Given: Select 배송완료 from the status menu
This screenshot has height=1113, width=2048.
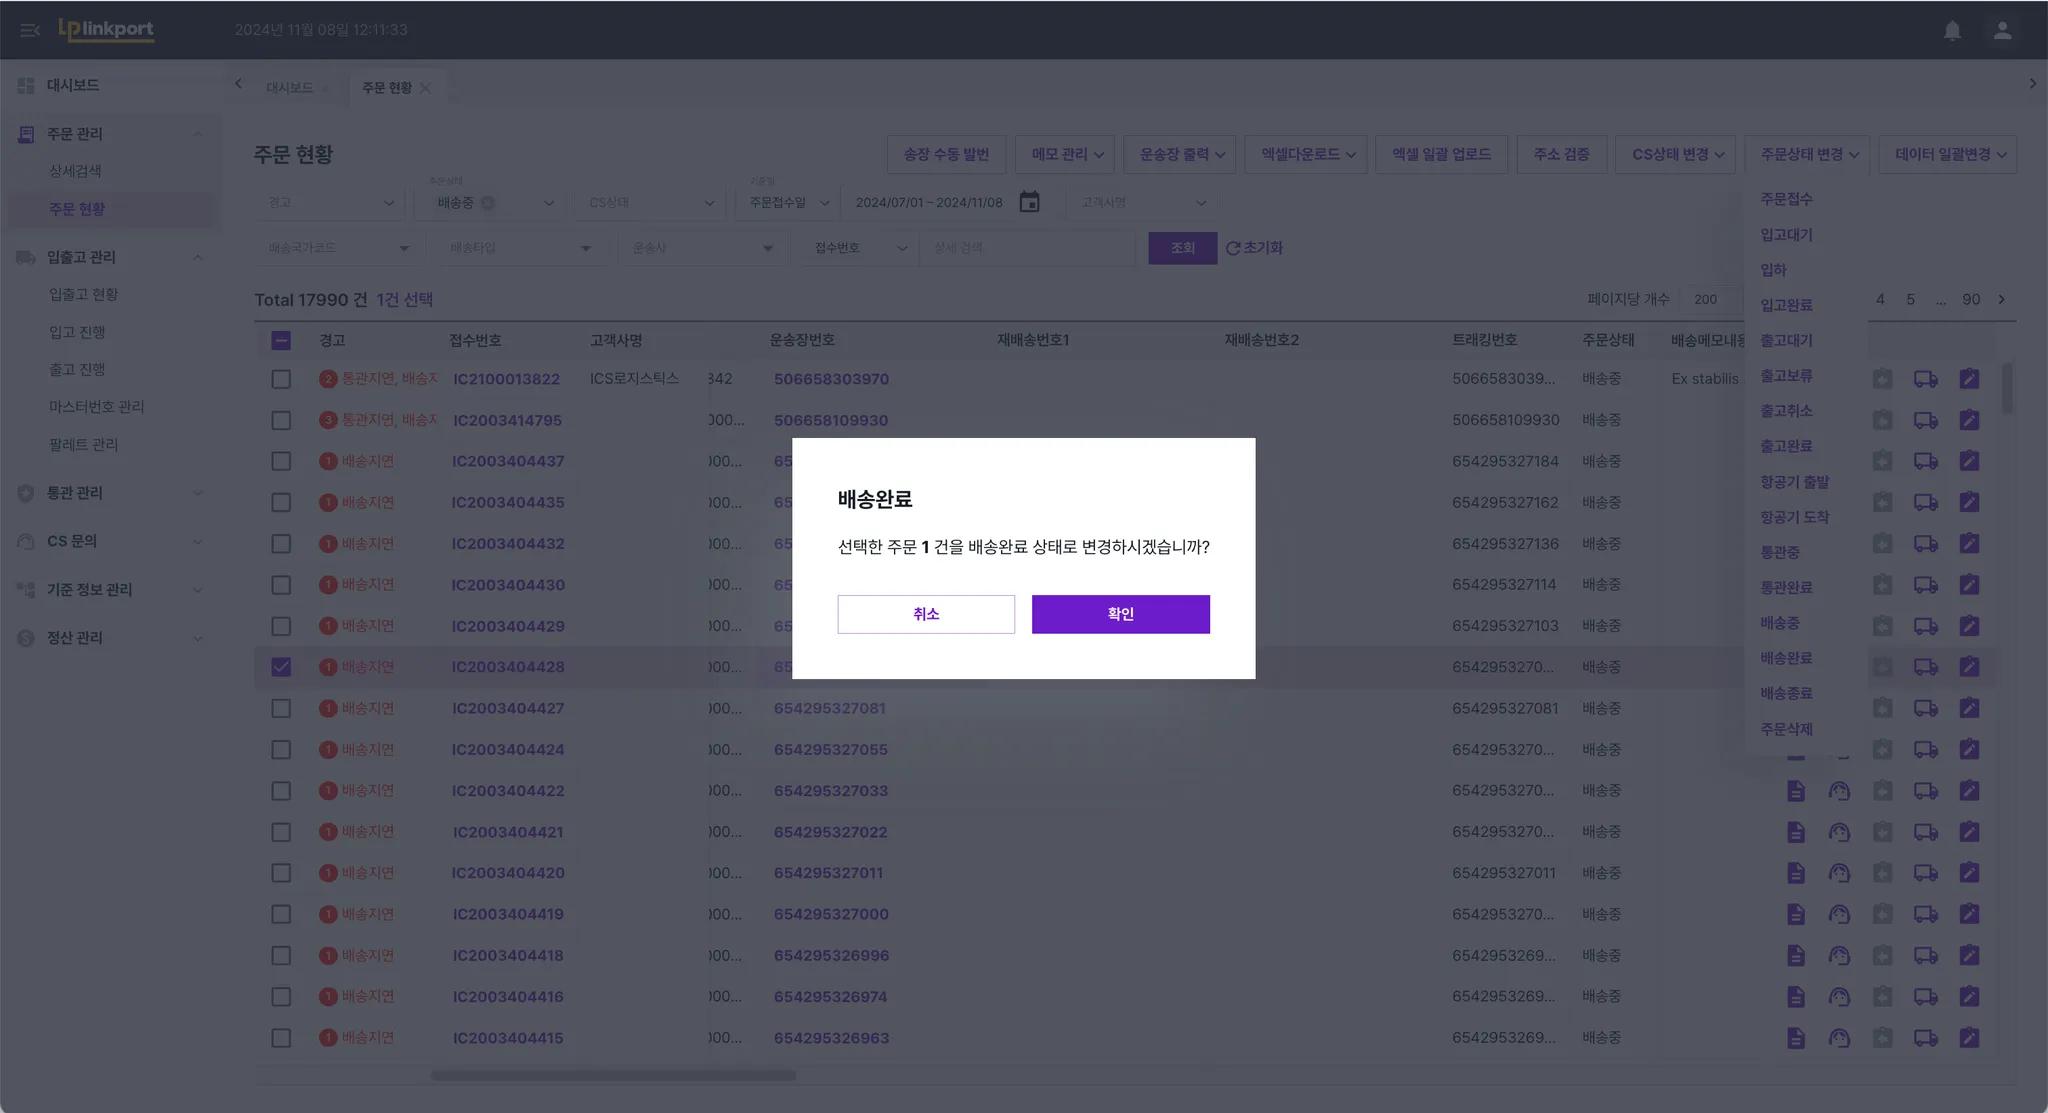Looking at the screenshot, I should pos(1786,658).
